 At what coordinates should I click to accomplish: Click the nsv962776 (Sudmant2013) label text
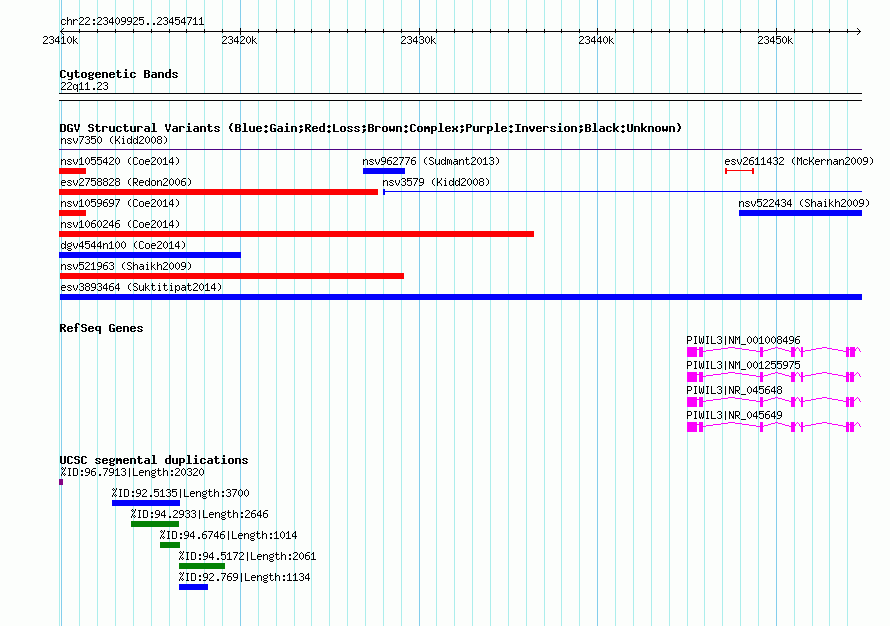click(x=431, y=161)
